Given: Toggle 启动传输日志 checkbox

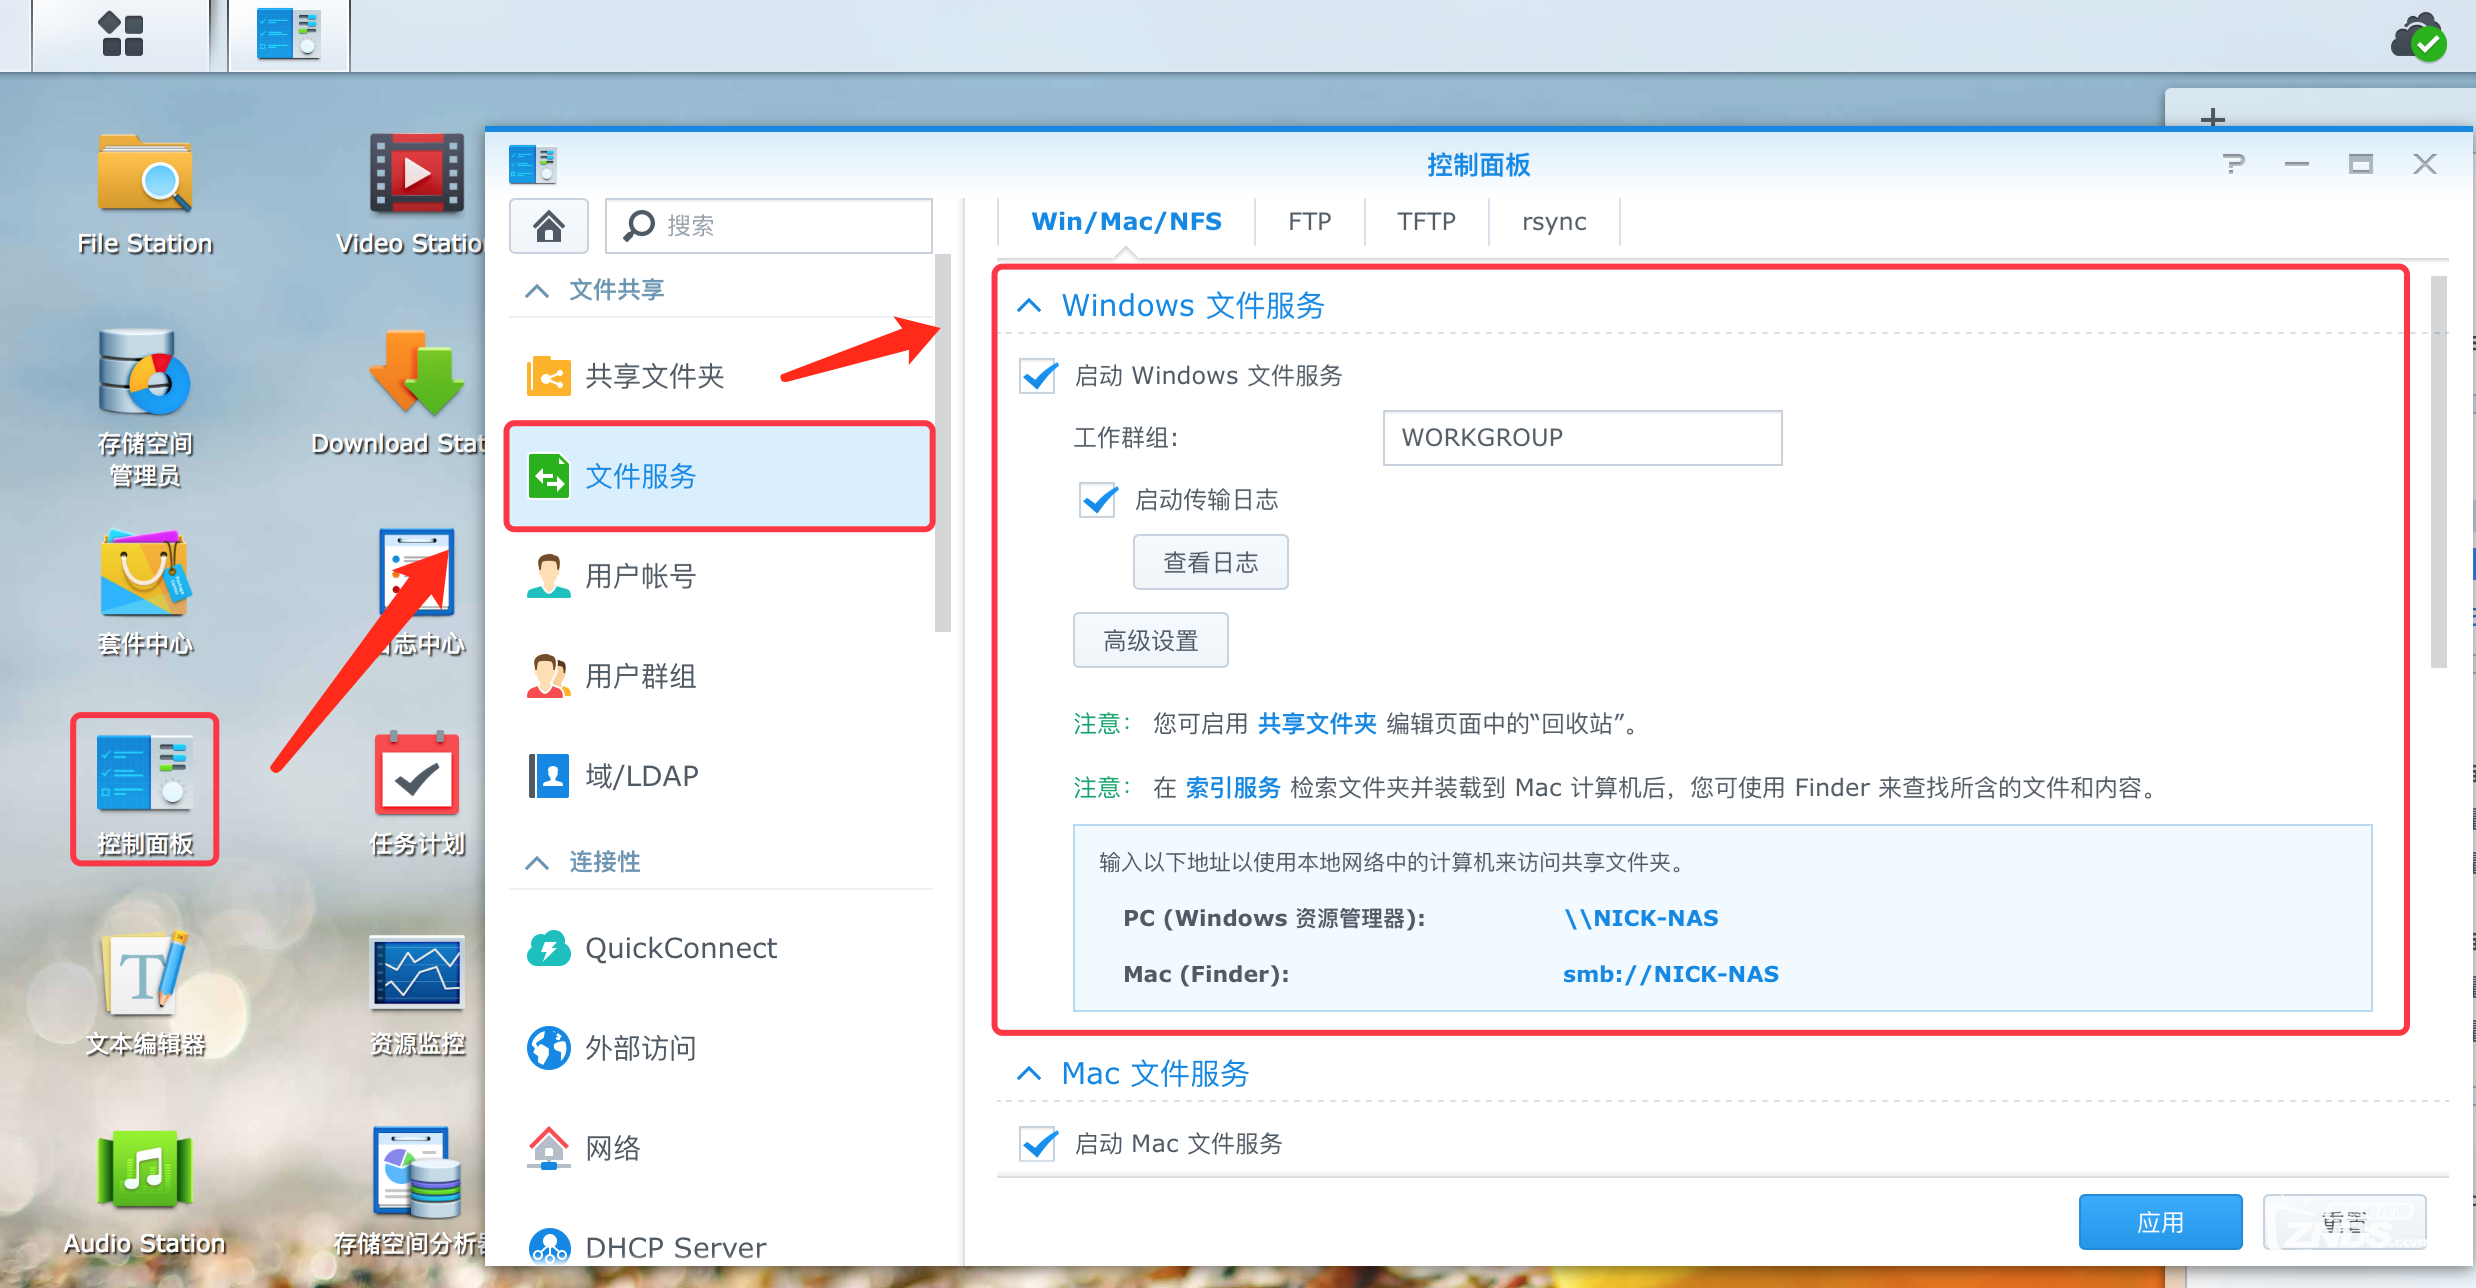Looking at the screenshot, I should pos(1098,500).
